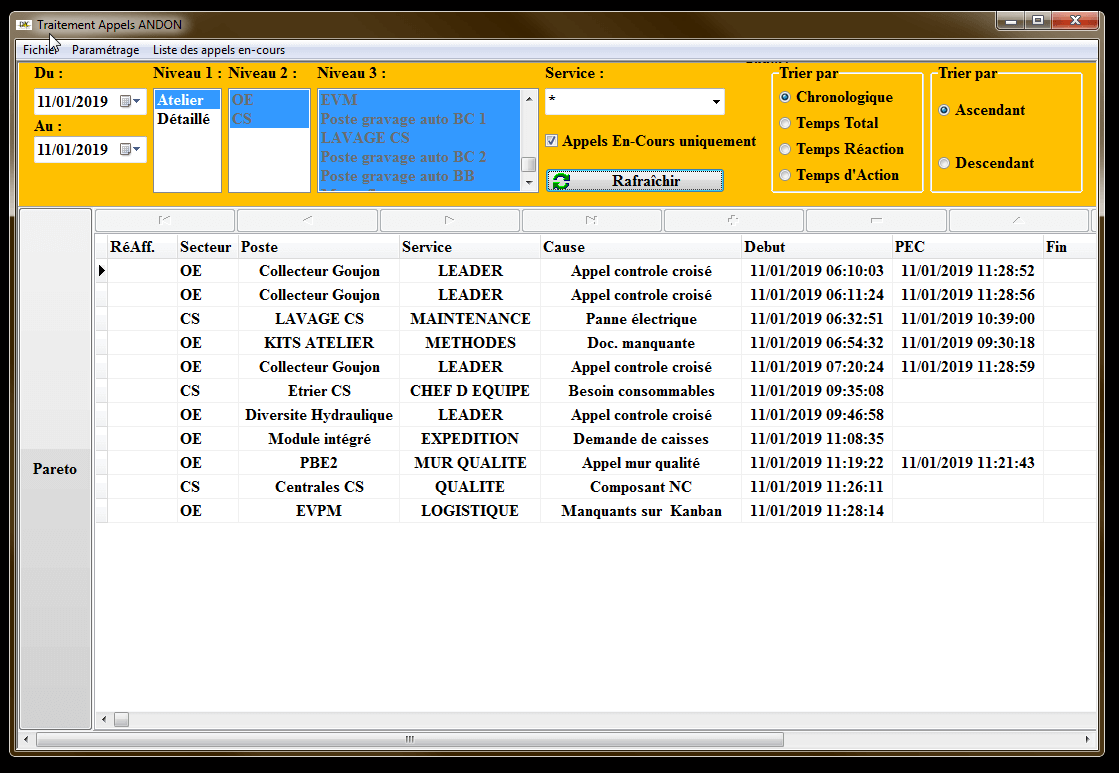Select Temps d'Action sort option
The image size is (1119, 773).
785,175
